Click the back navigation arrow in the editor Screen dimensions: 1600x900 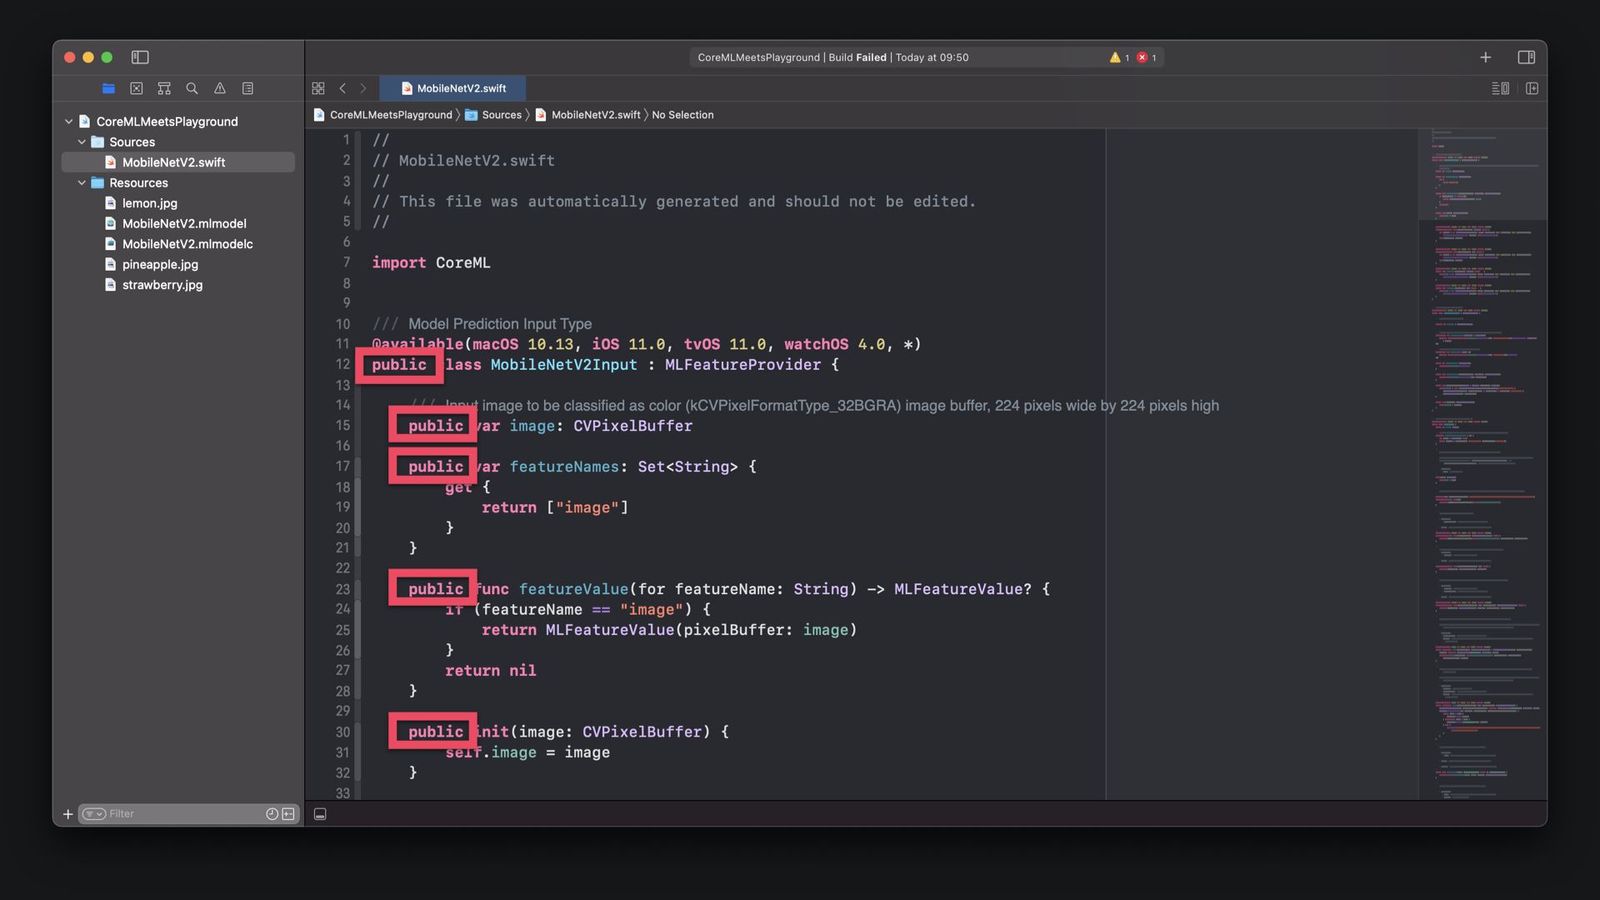pyautogui.click(x=343, y=88)
